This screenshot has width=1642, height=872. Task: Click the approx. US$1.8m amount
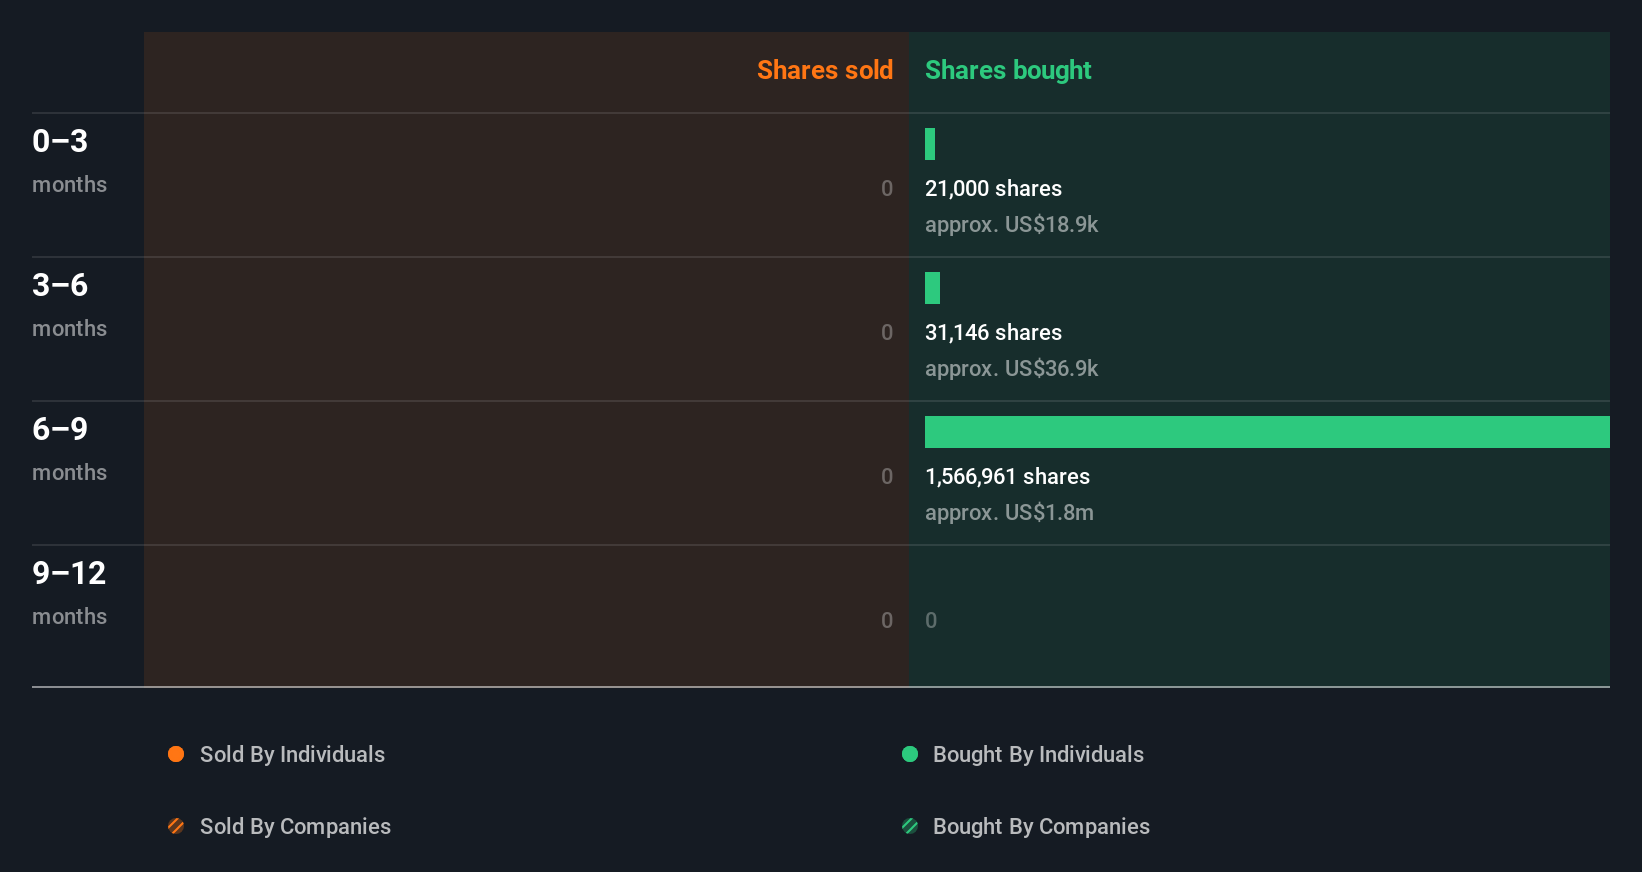pyautogui.click(x=1009, y=512)
